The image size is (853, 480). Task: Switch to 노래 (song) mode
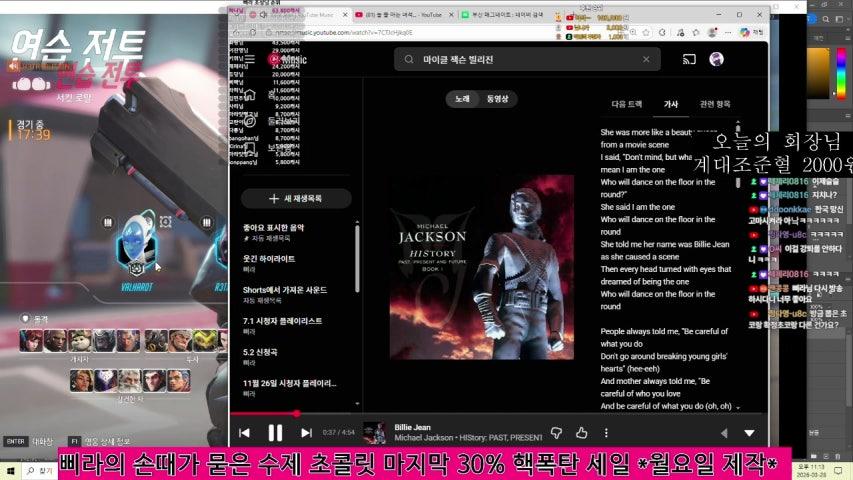[x=462, y=99]
